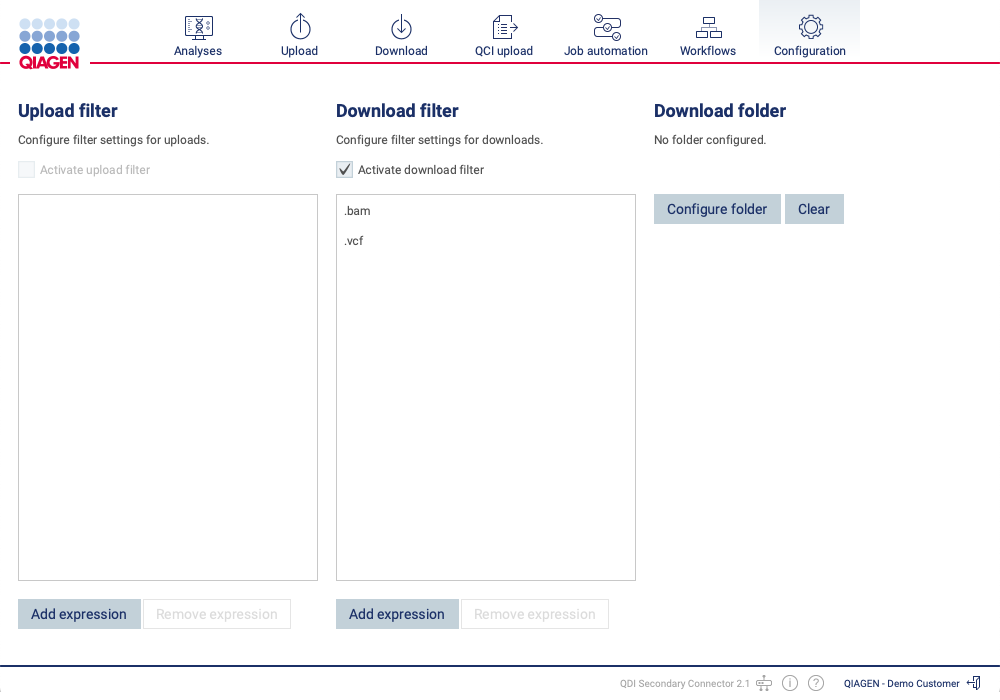
Task: Click the QIAGEN logo
Action: tap(49, 42)
